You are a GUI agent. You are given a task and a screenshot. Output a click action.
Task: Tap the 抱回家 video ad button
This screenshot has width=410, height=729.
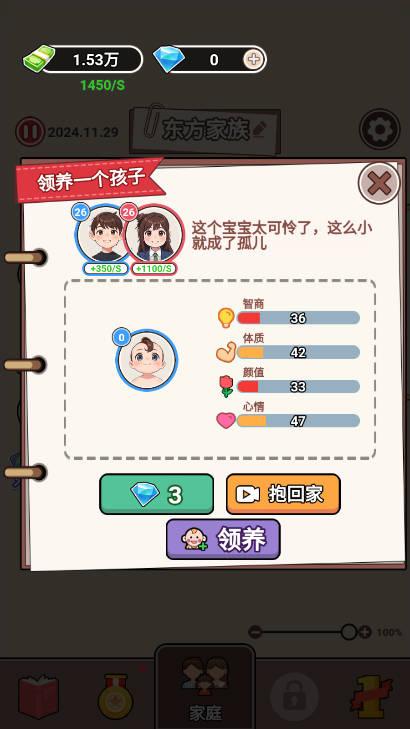[283, 494]
